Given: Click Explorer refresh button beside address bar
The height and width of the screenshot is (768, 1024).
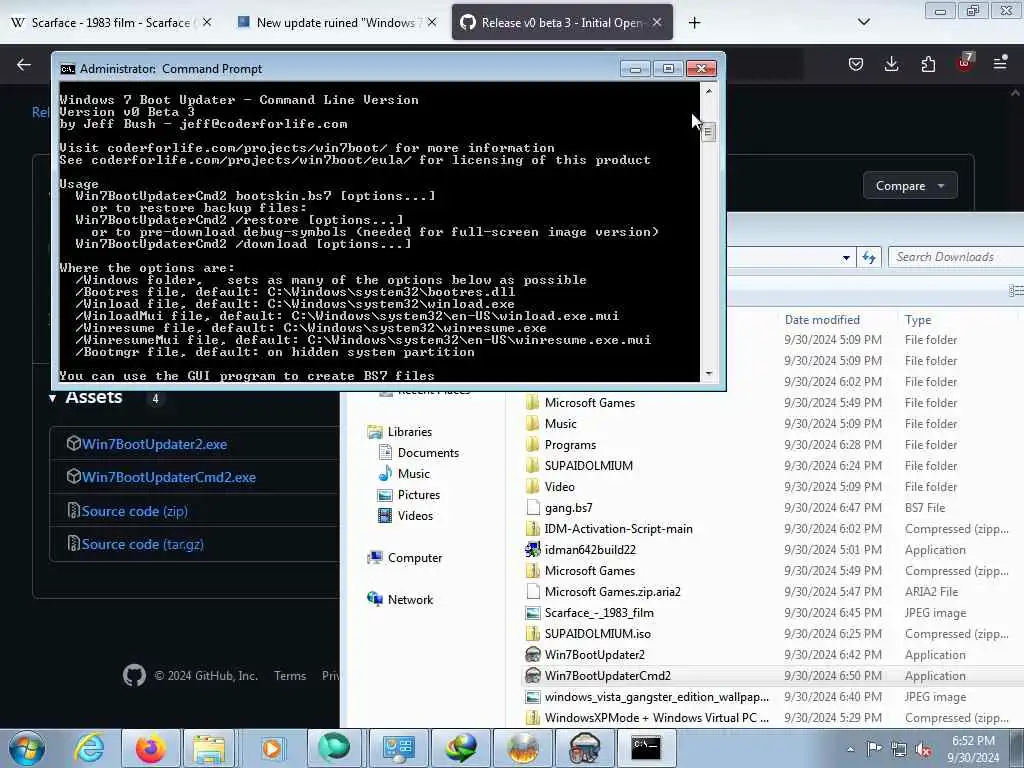Looking at the screenshot, I should pyautogui.click(x=869, y=257).
